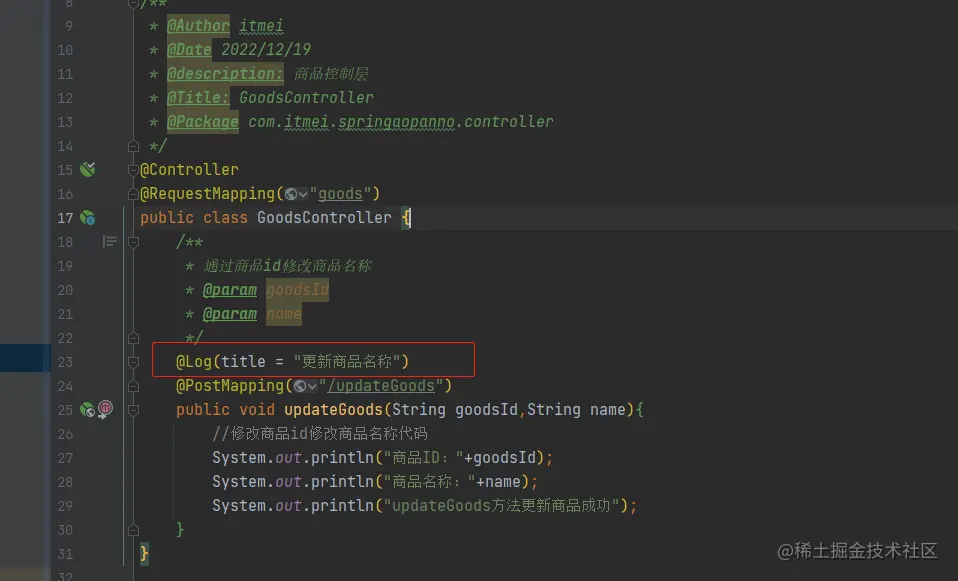Click the "String name" parameter in method signature

[576, 409]
